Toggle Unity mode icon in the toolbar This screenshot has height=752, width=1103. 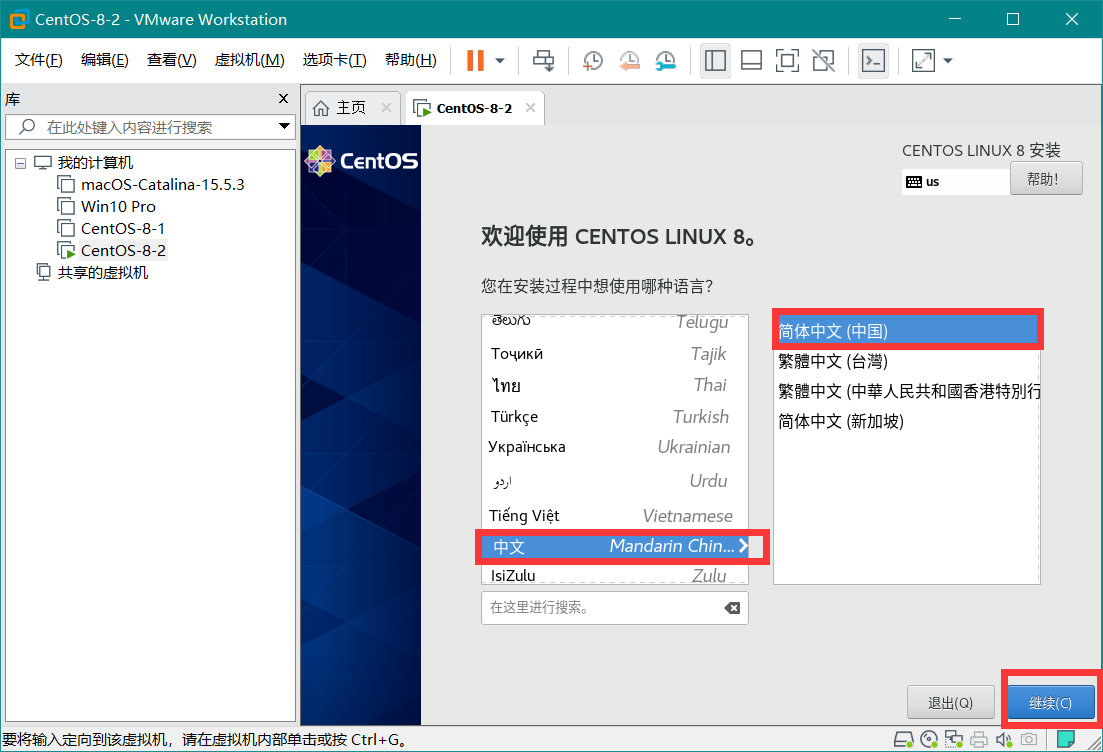coord(823,61)
